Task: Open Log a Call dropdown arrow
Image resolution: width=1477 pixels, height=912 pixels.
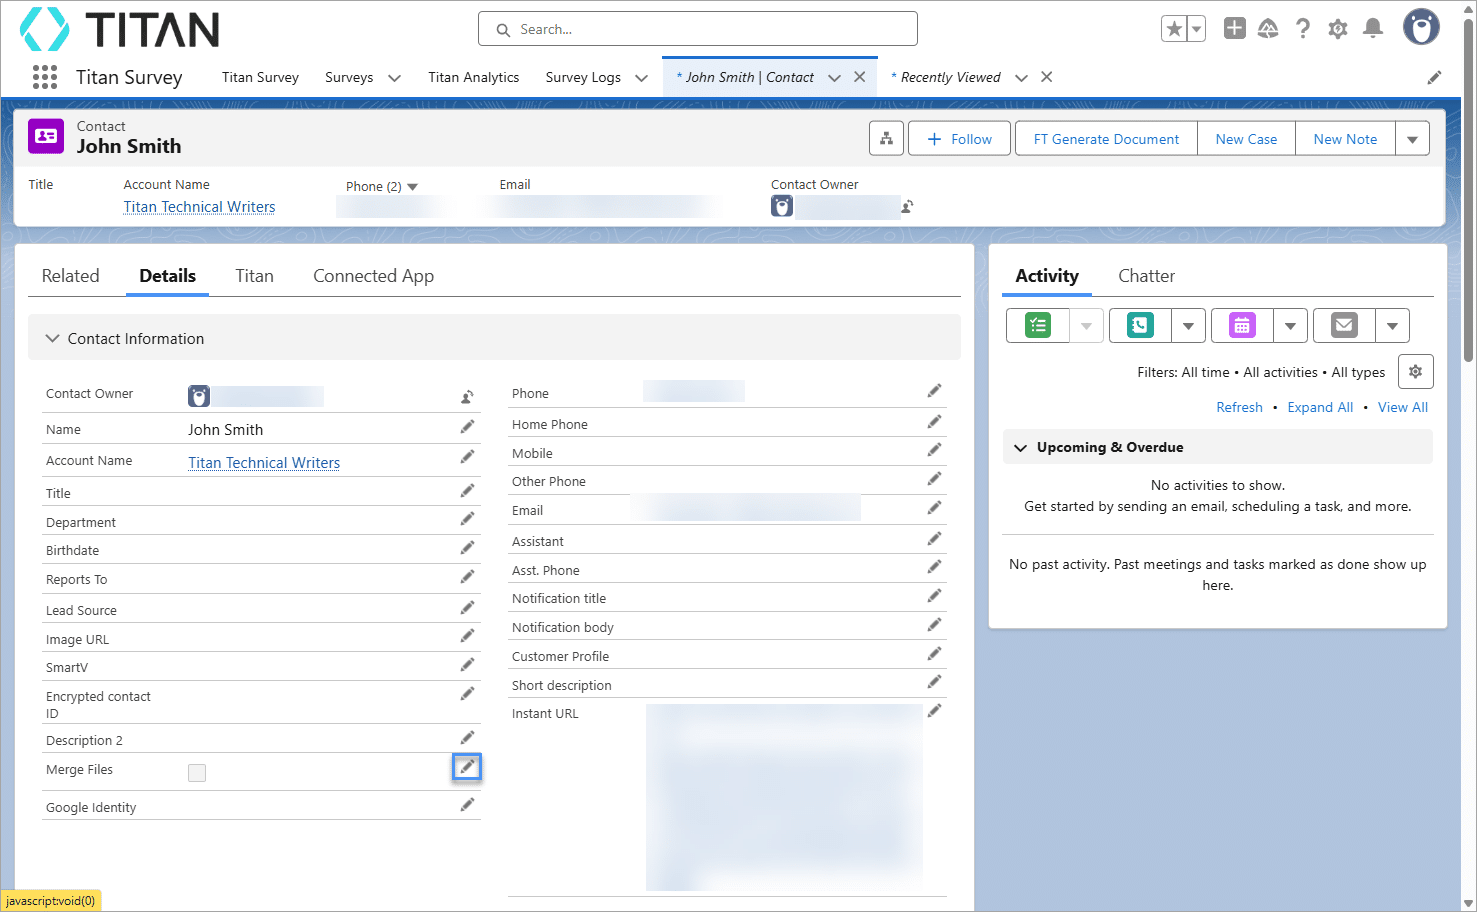Action: pyautogui.click(x=1188, y=325)
